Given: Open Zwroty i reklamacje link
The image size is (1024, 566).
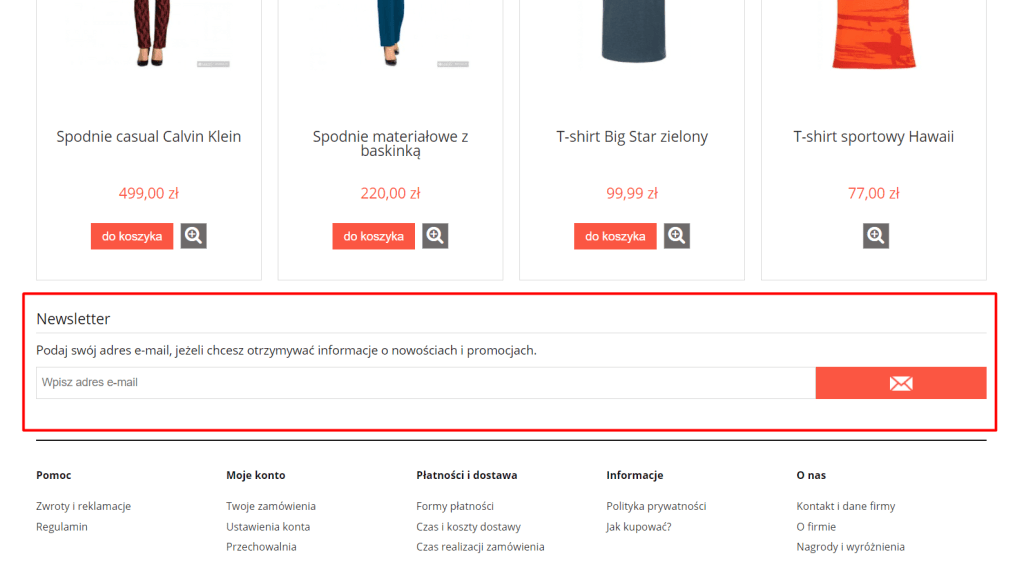Looking at the screenshot, I should coord(83,506).
